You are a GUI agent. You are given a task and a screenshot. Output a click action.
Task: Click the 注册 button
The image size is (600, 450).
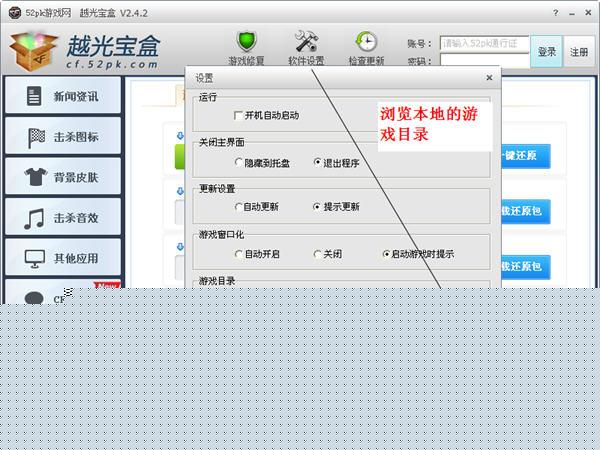(x=579, y=52)
